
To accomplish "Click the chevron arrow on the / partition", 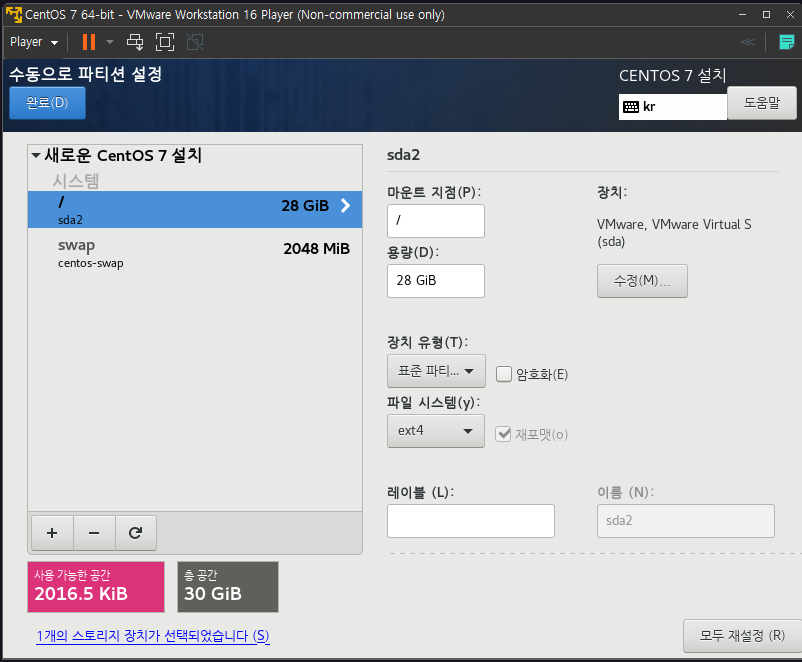I will (346, 206).
